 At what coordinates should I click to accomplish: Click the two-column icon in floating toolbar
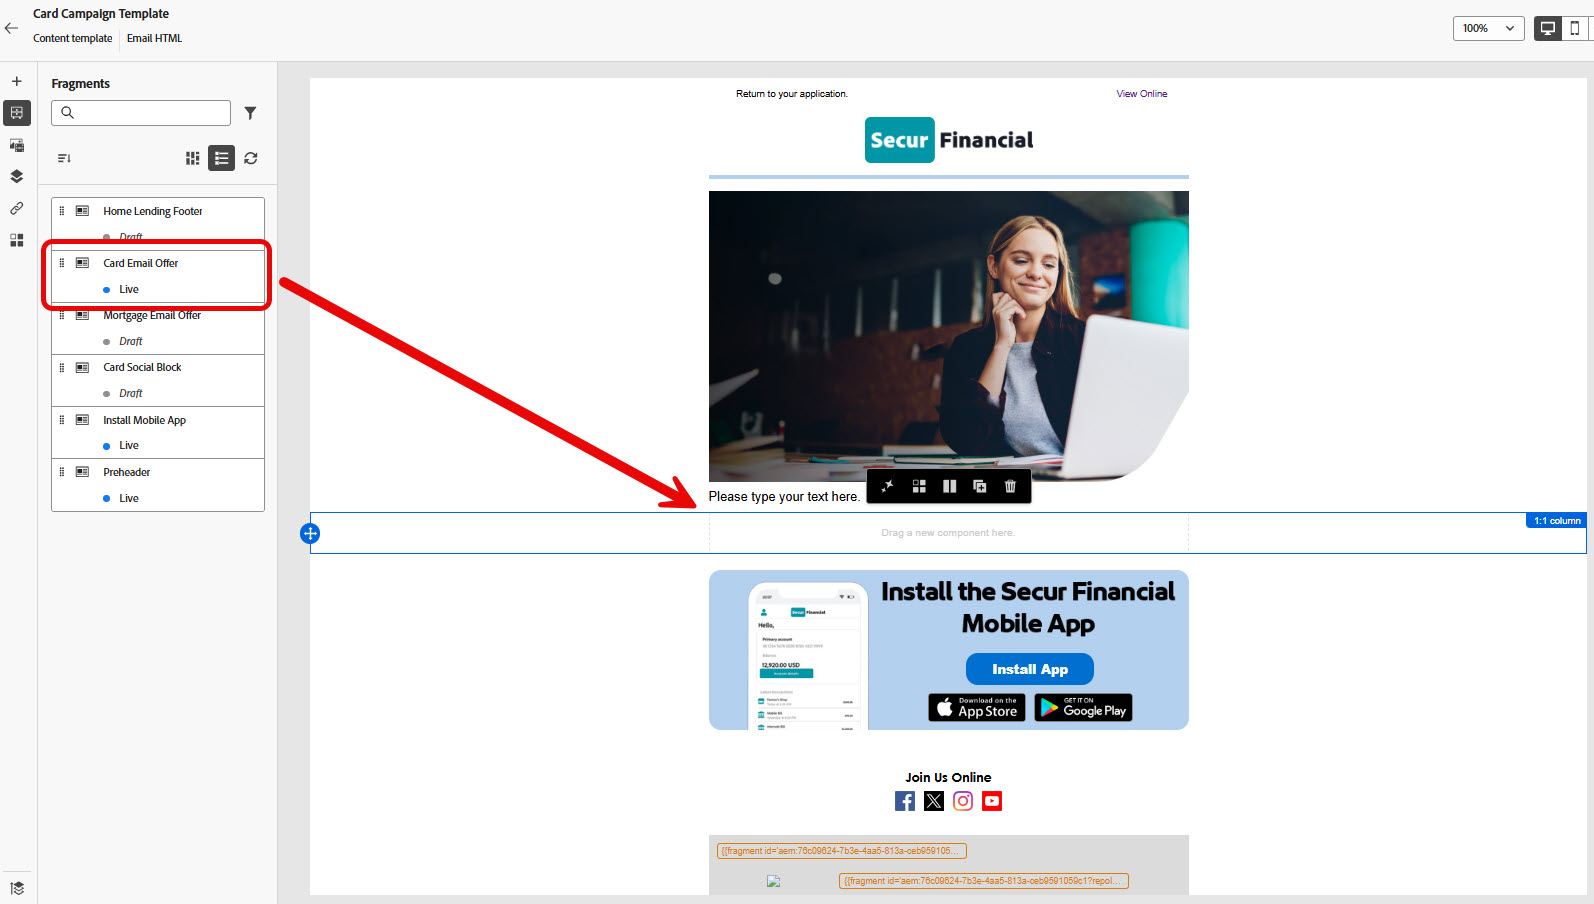tap(950, 486)
